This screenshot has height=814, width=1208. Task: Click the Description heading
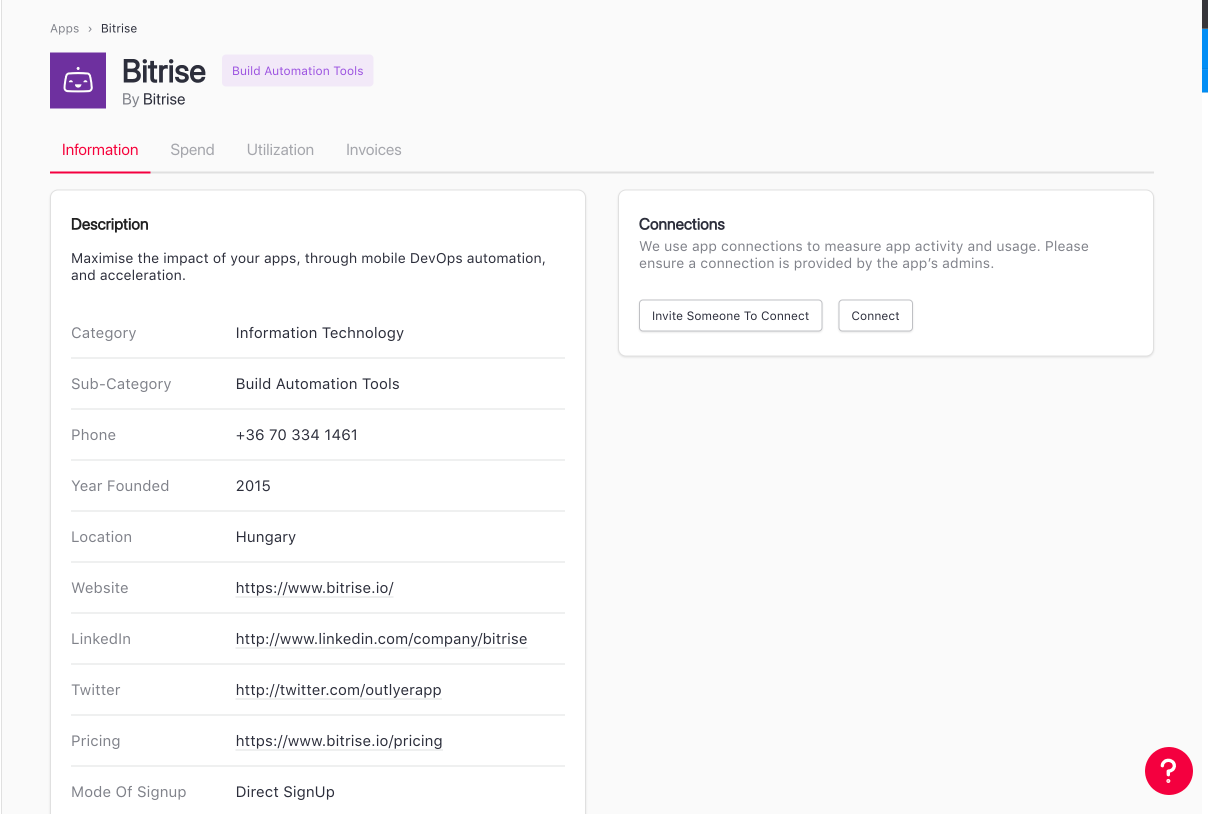click(110, 225)
